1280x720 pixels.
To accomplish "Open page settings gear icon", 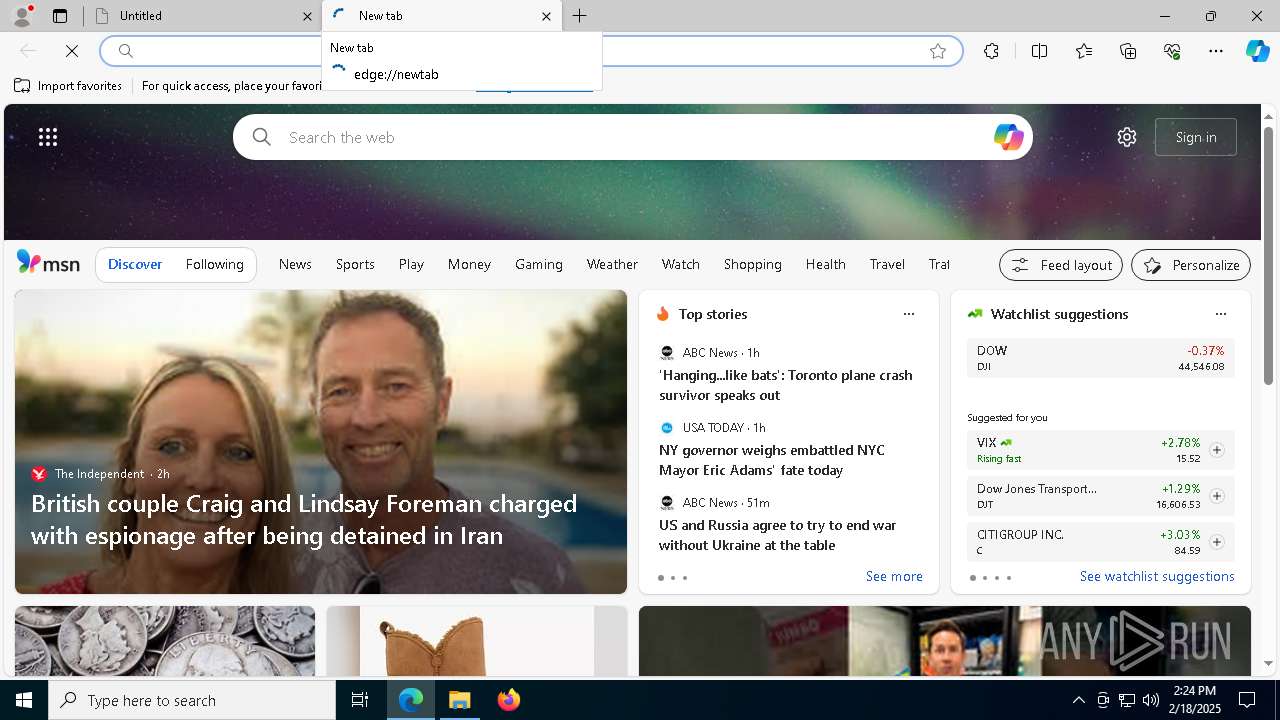I will [1127, 137].
